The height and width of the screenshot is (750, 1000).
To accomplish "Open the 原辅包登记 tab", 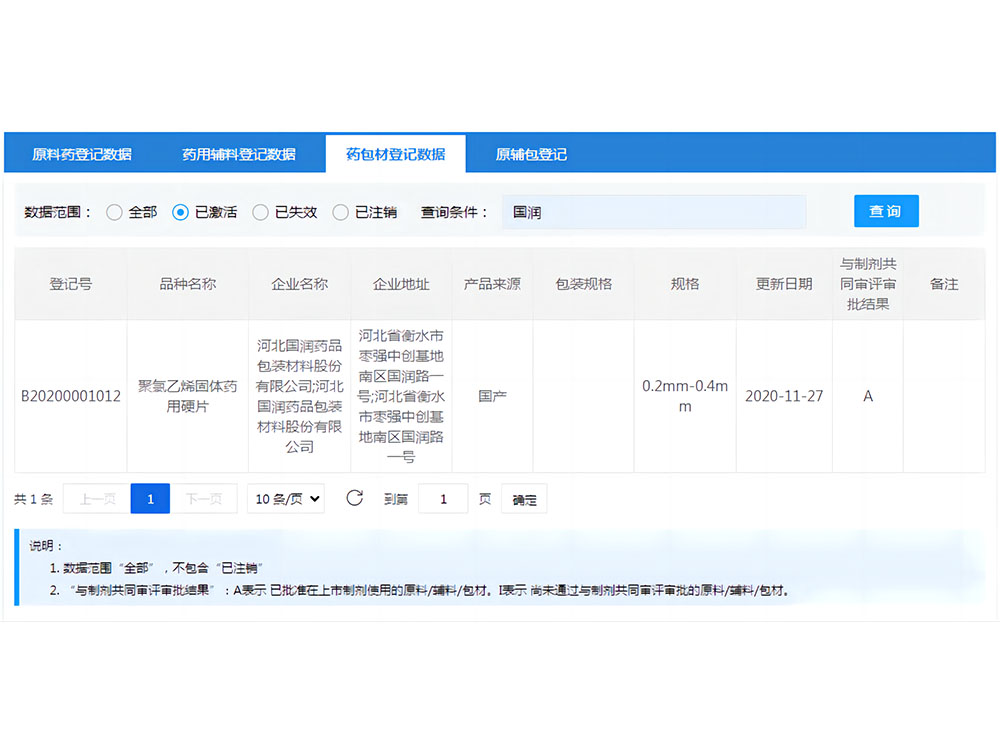I will coord(531,153).
